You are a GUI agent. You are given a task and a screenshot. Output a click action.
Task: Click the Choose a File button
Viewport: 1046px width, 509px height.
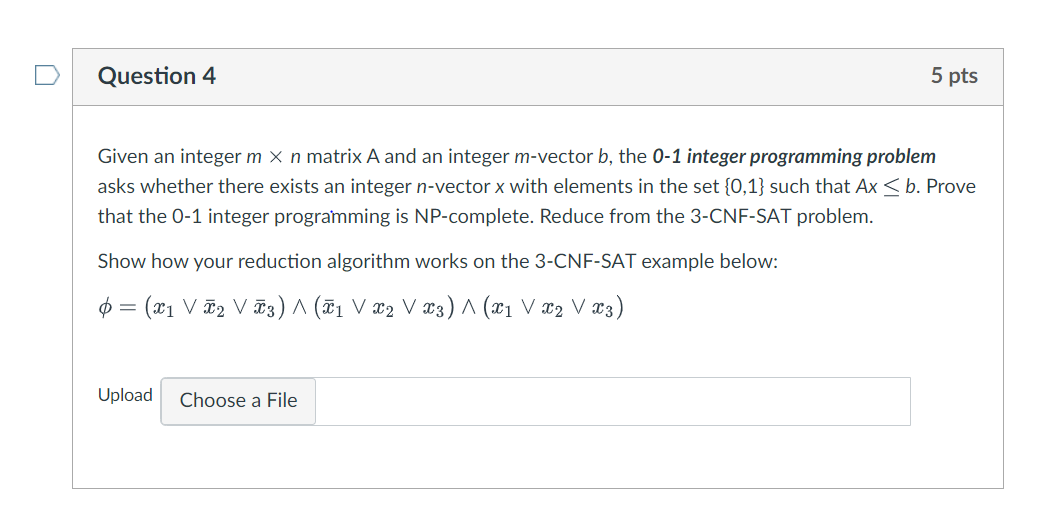(x=238, y=400)
